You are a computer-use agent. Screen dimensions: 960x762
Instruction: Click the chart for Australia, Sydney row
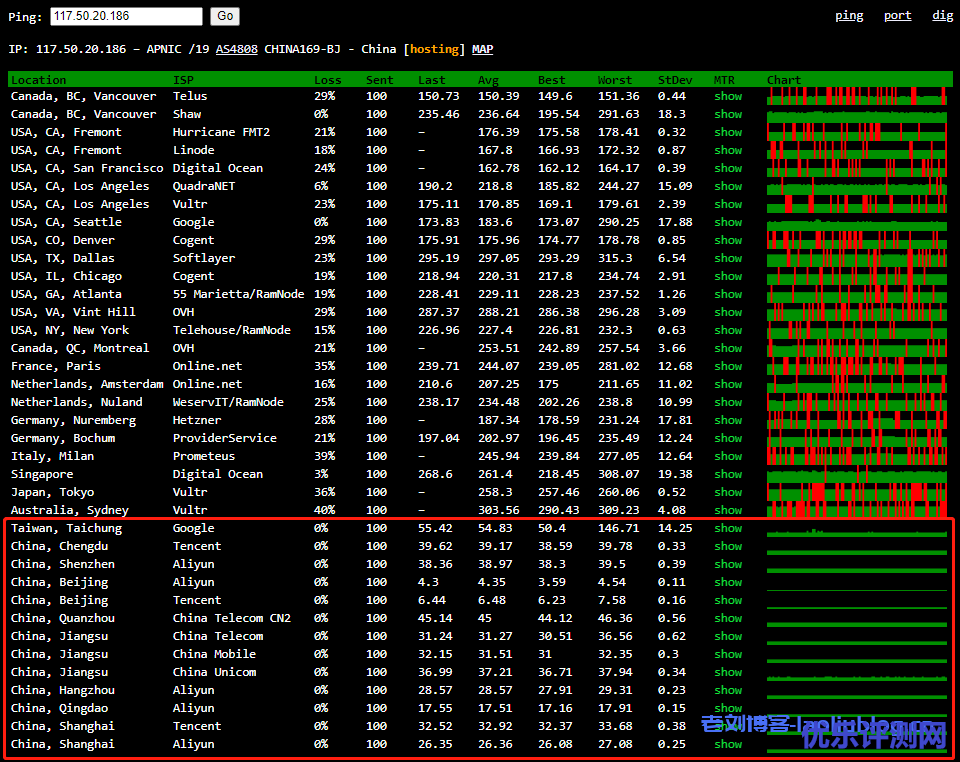point(856,510)
